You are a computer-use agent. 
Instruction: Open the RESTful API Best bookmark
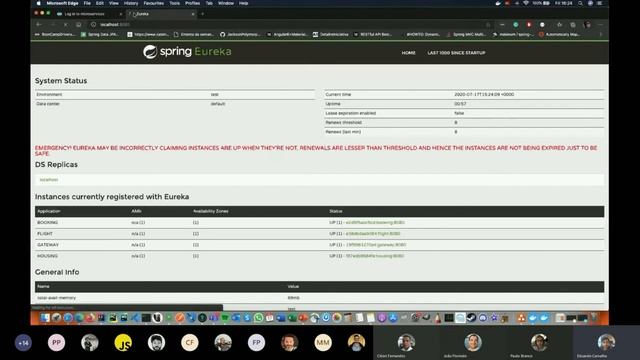[373, 34]
